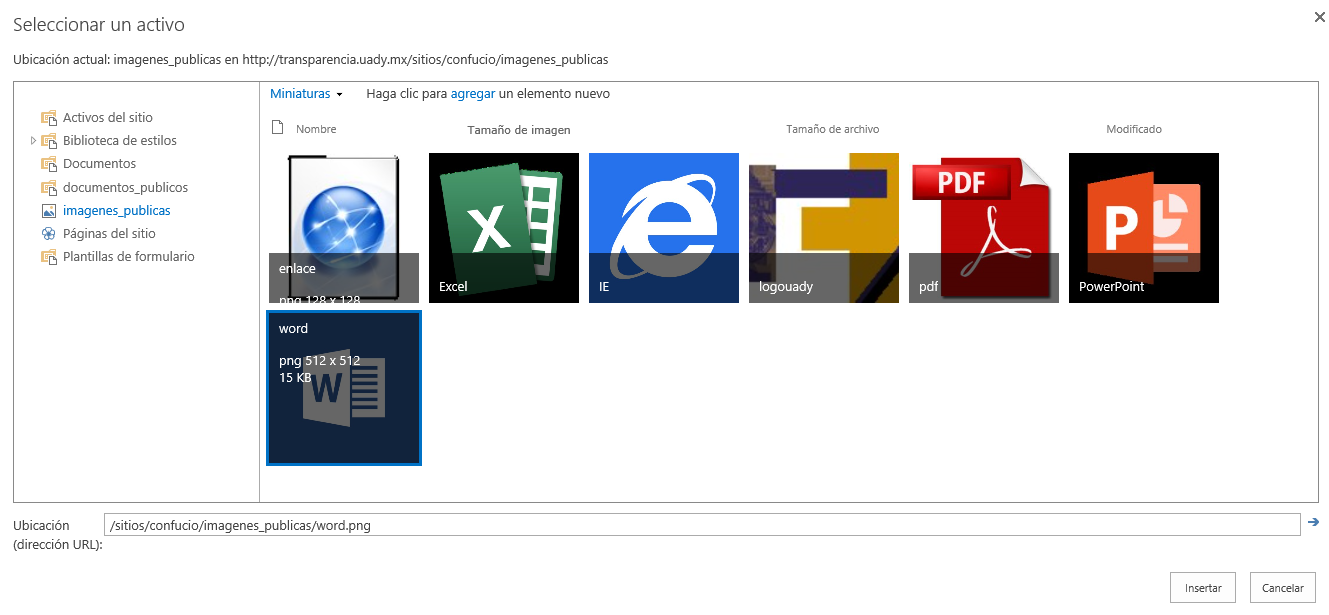Open Páginas del sitio library
The height and width of the screenshot is (615, 1329).
pos(109,234)
